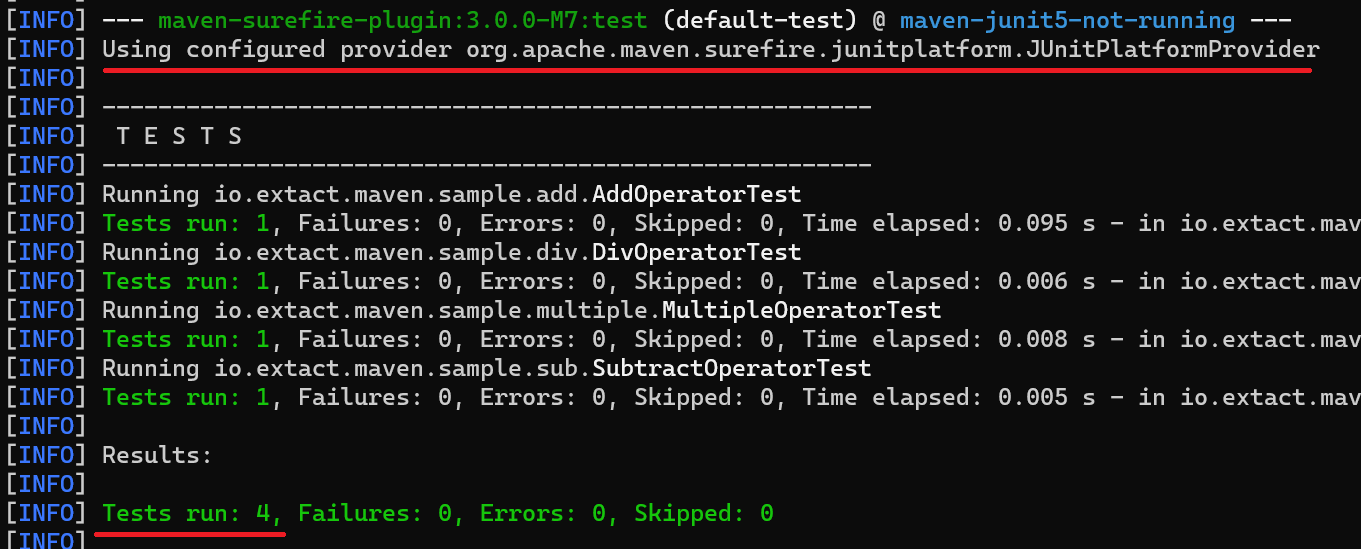1361x549 pixels.
Task: Click the JUnitPlatformProvider provider line
Action: (x=711, y=48)
